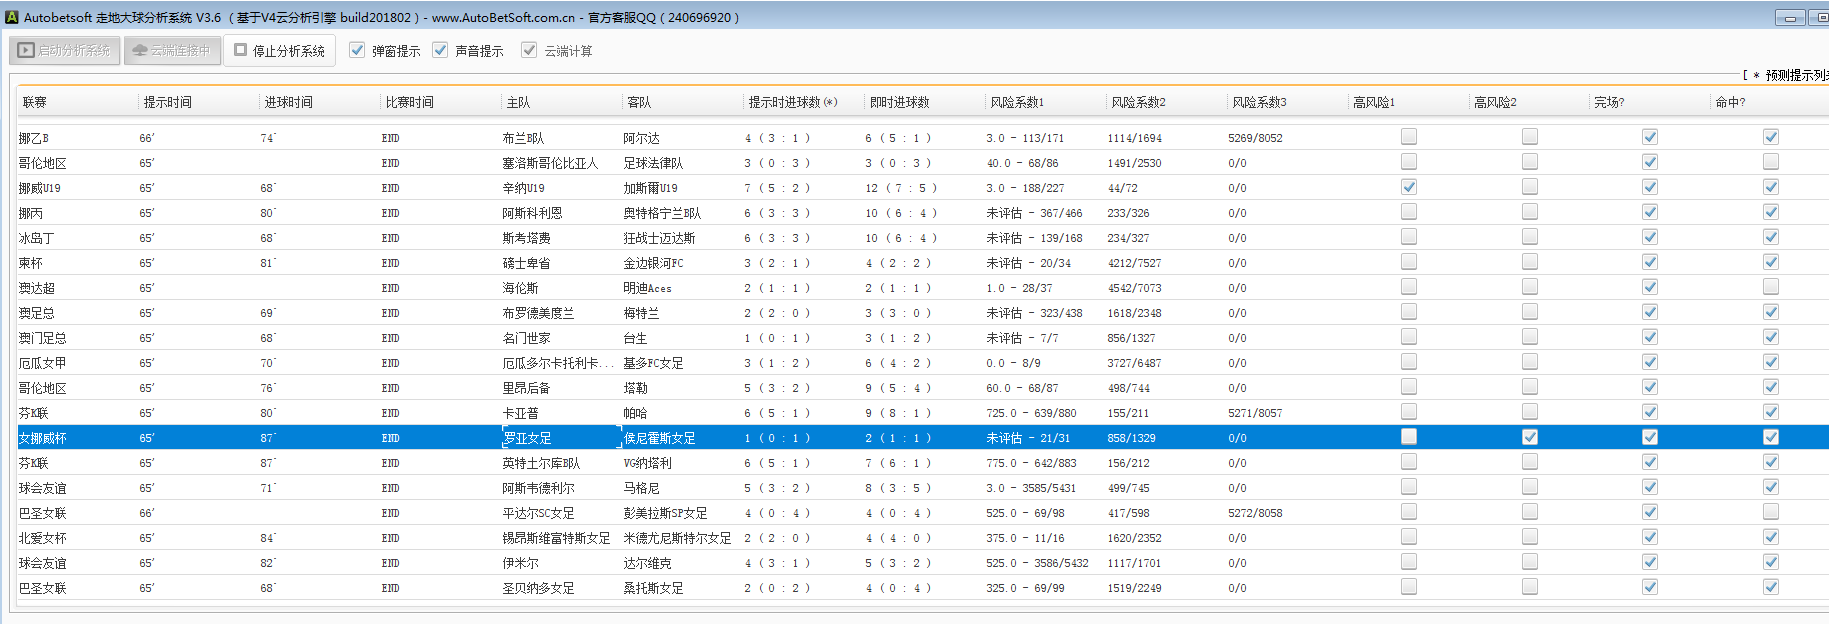Click the Autobetsoft app icon in title bar
The width and height of the screenshot is (1829, 624).
coord(12,17)
